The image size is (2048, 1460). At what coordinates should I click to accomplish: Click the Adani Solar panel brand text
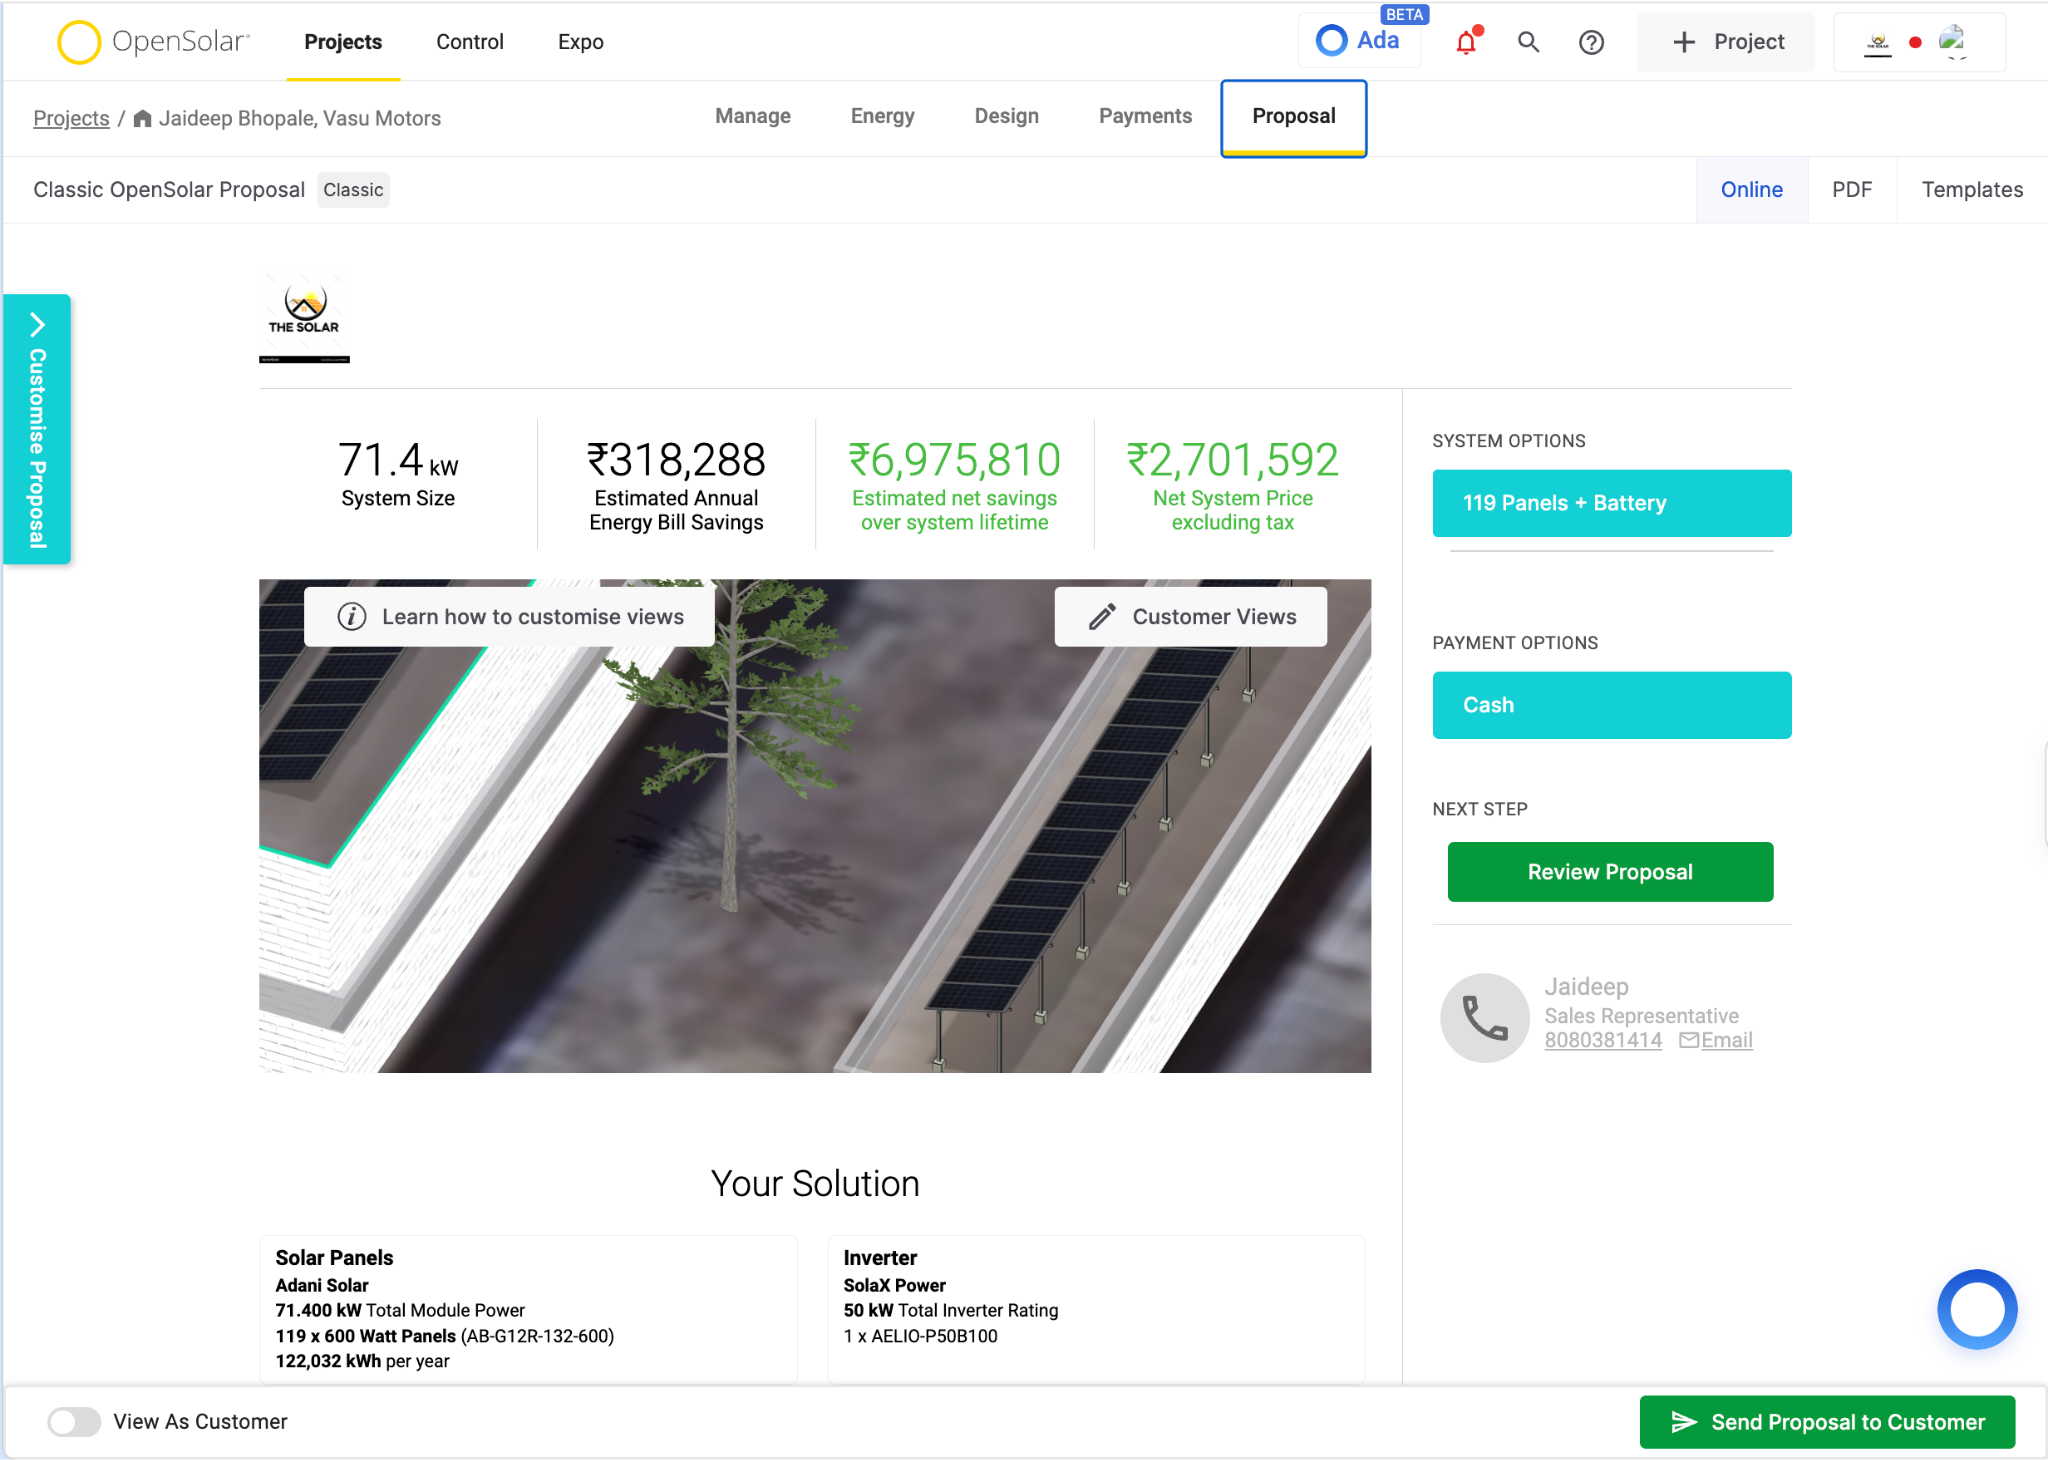[322, 1285]
